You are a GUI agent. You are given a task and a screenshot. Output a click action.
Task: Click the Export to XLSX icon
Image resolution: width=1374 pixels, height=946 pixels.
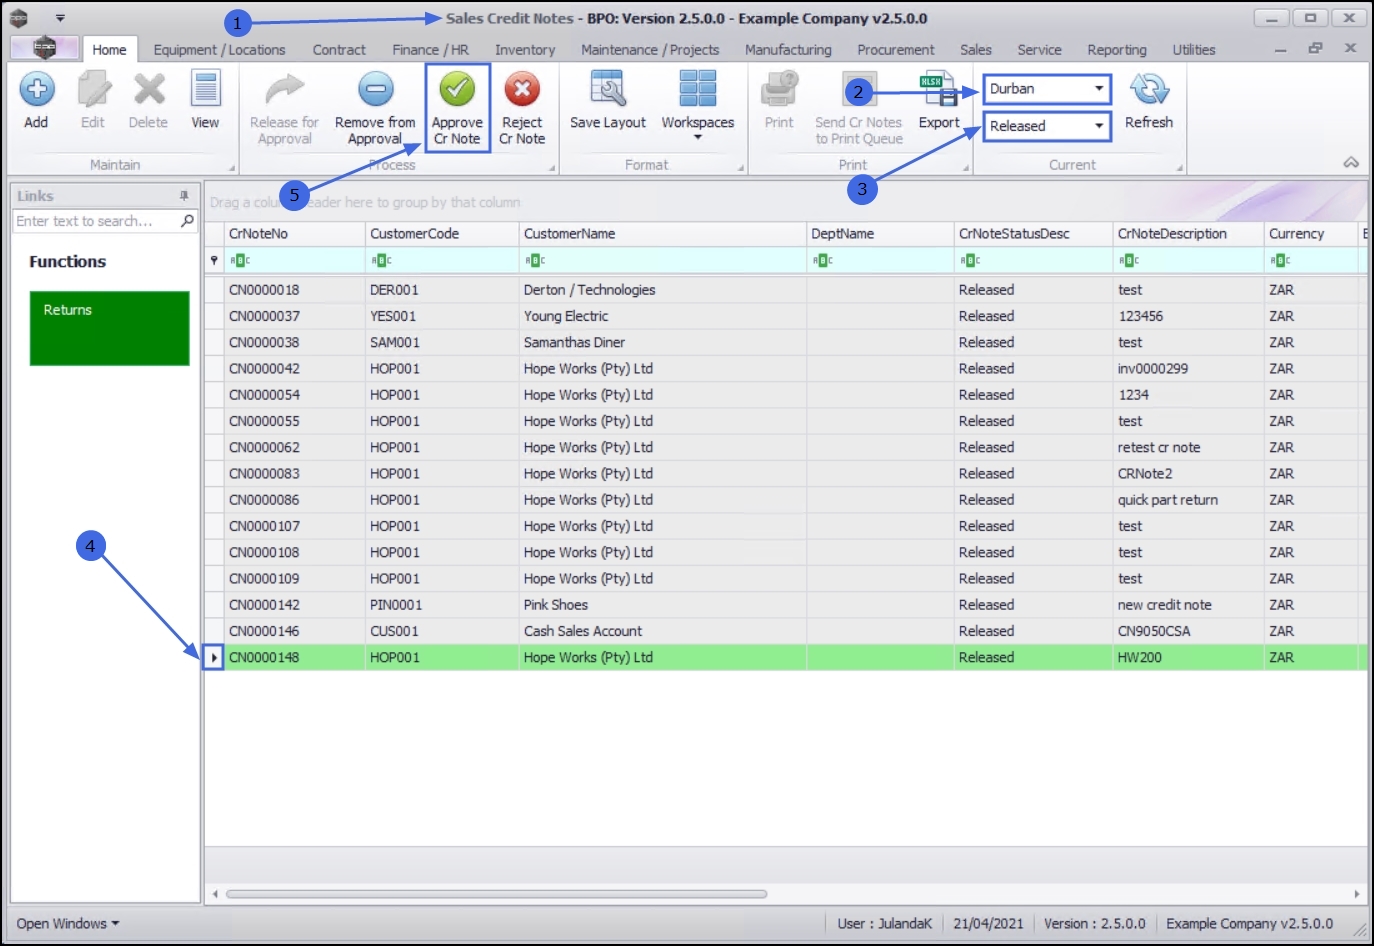pyautogui.click(x=939, y=90)
